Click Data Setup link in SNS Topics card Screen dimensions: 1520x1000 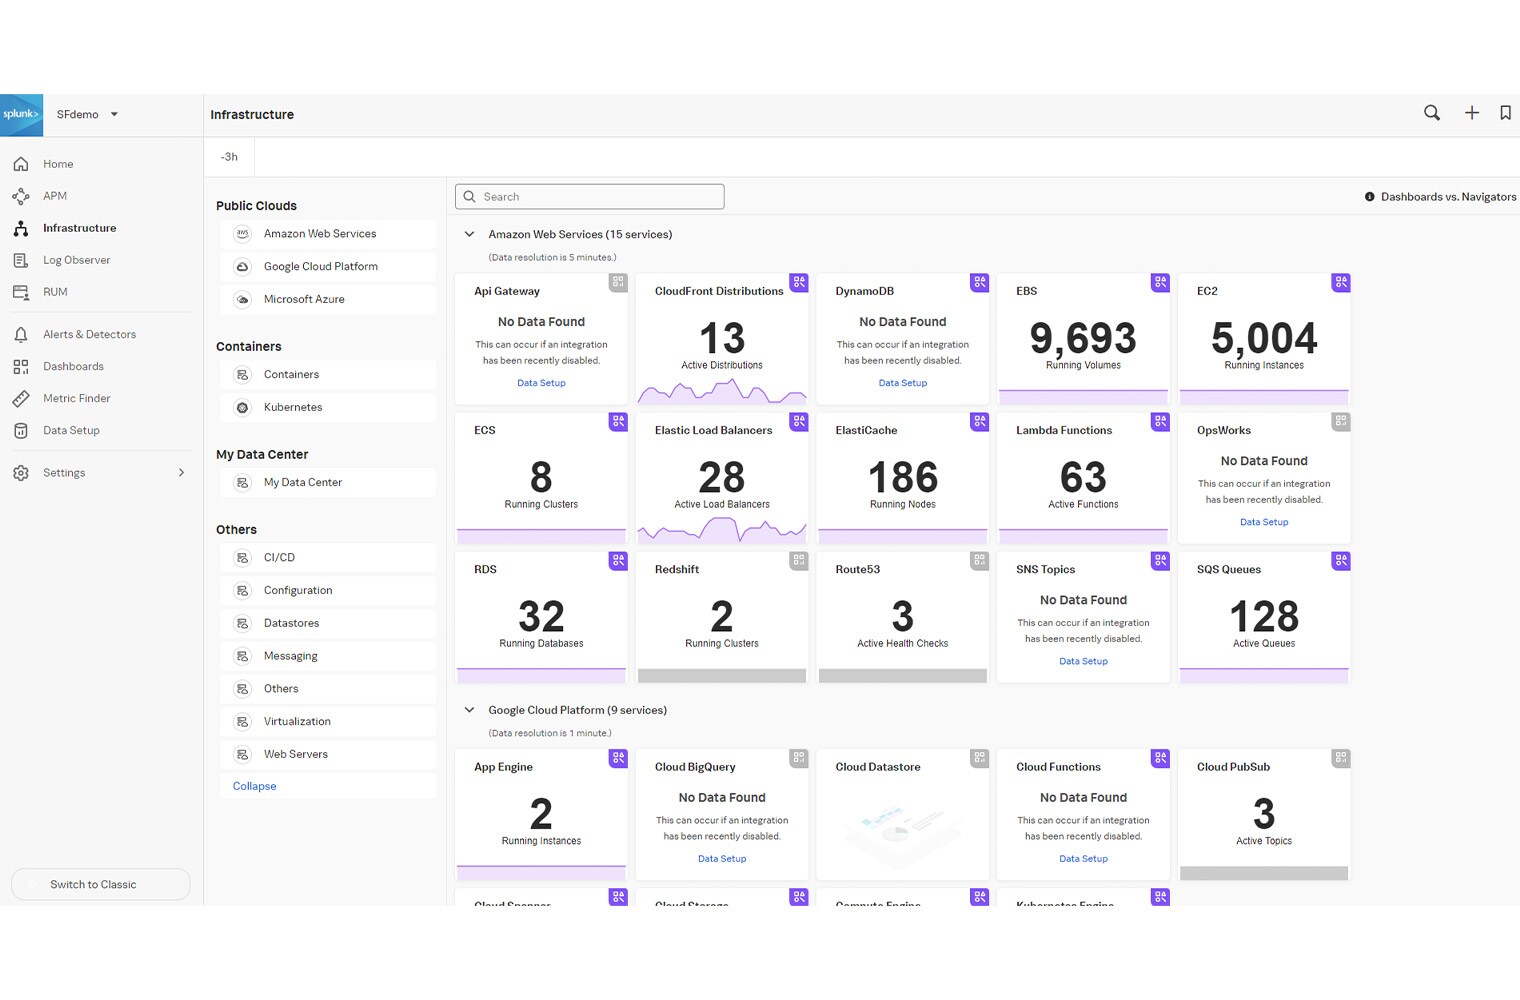pos(1083,661)
